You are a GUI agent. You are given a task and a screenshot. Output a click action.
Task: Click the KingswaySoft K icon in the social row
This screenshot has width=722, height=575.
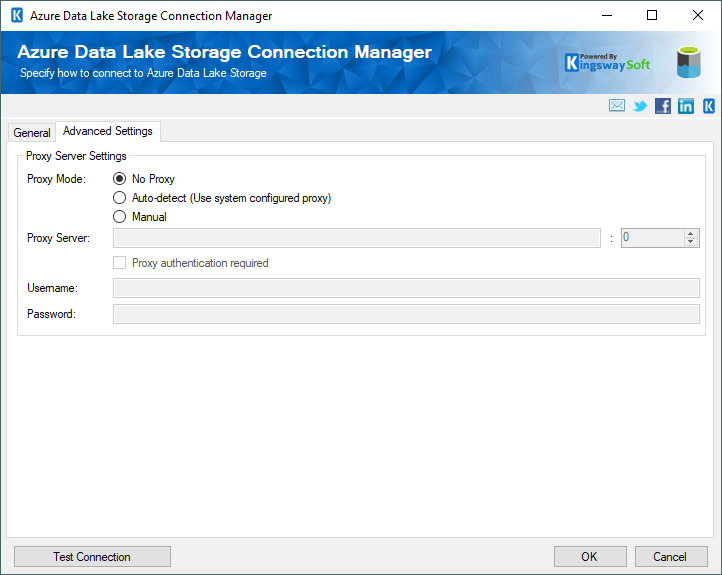709,106
